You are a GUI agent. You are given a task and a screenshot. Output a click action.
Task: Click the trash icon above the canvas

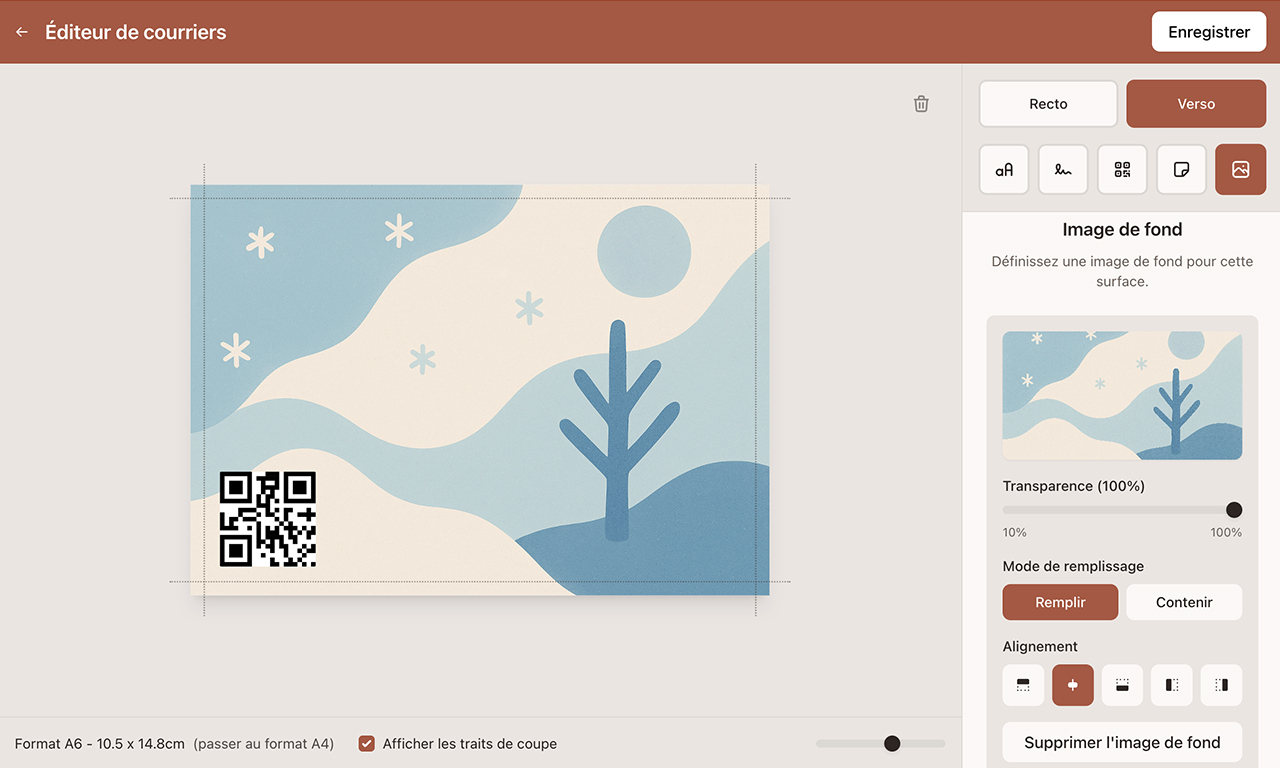[x=921, y=104]
